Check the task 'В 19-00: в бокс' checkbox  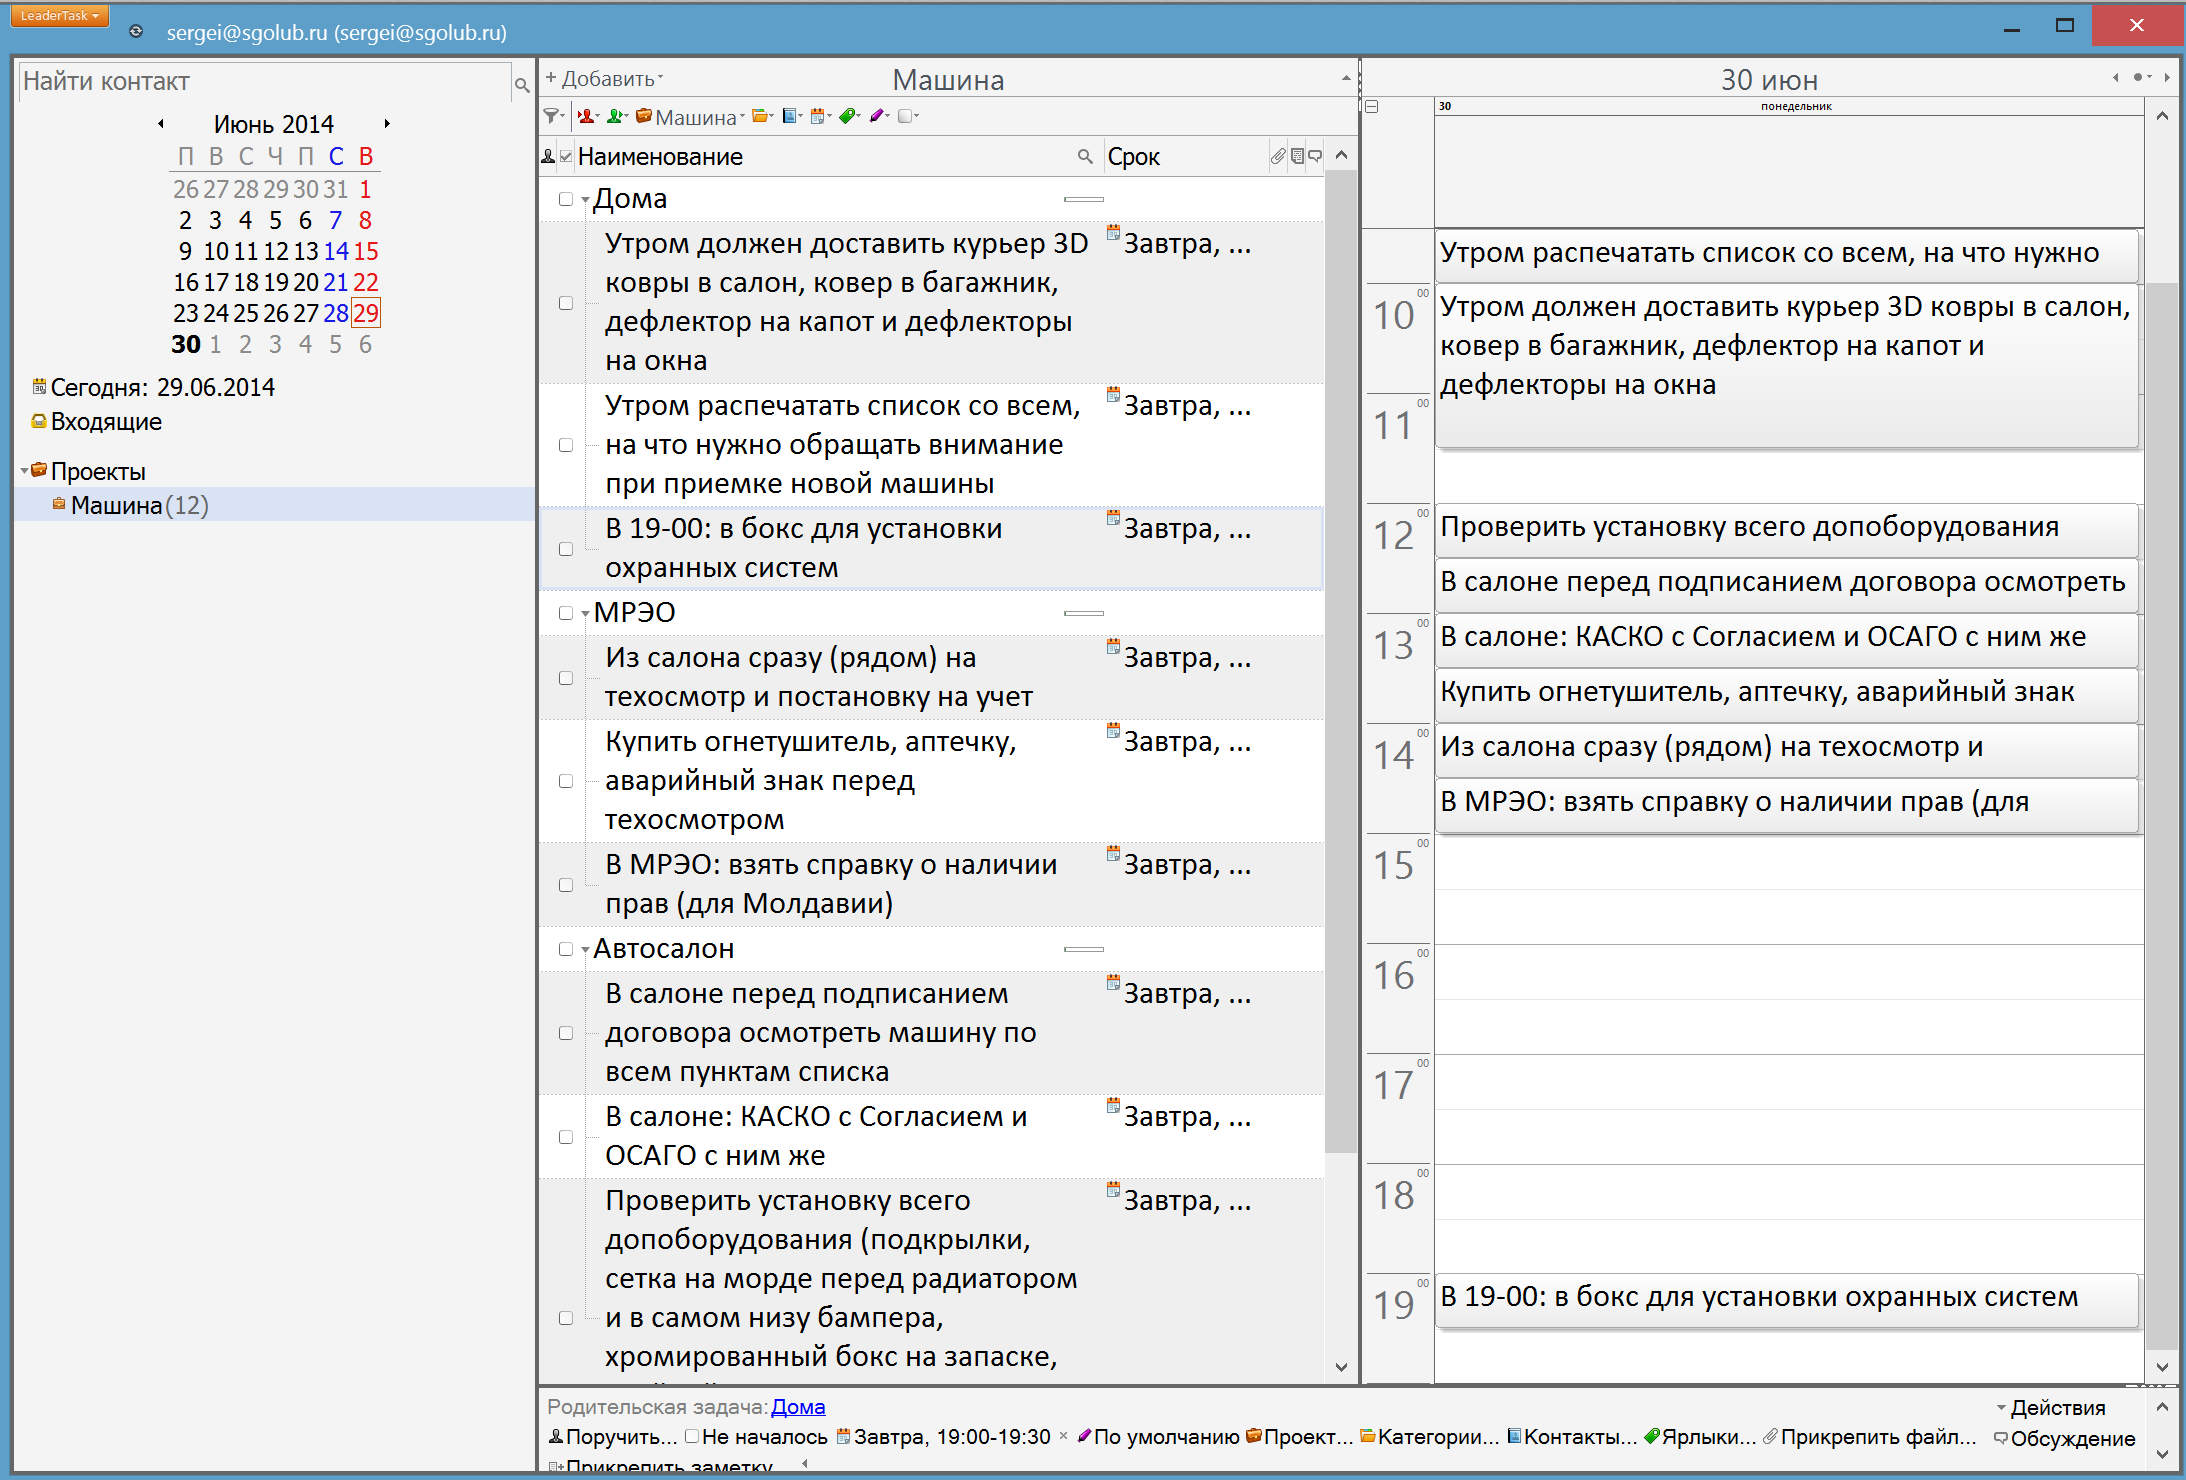566,549
